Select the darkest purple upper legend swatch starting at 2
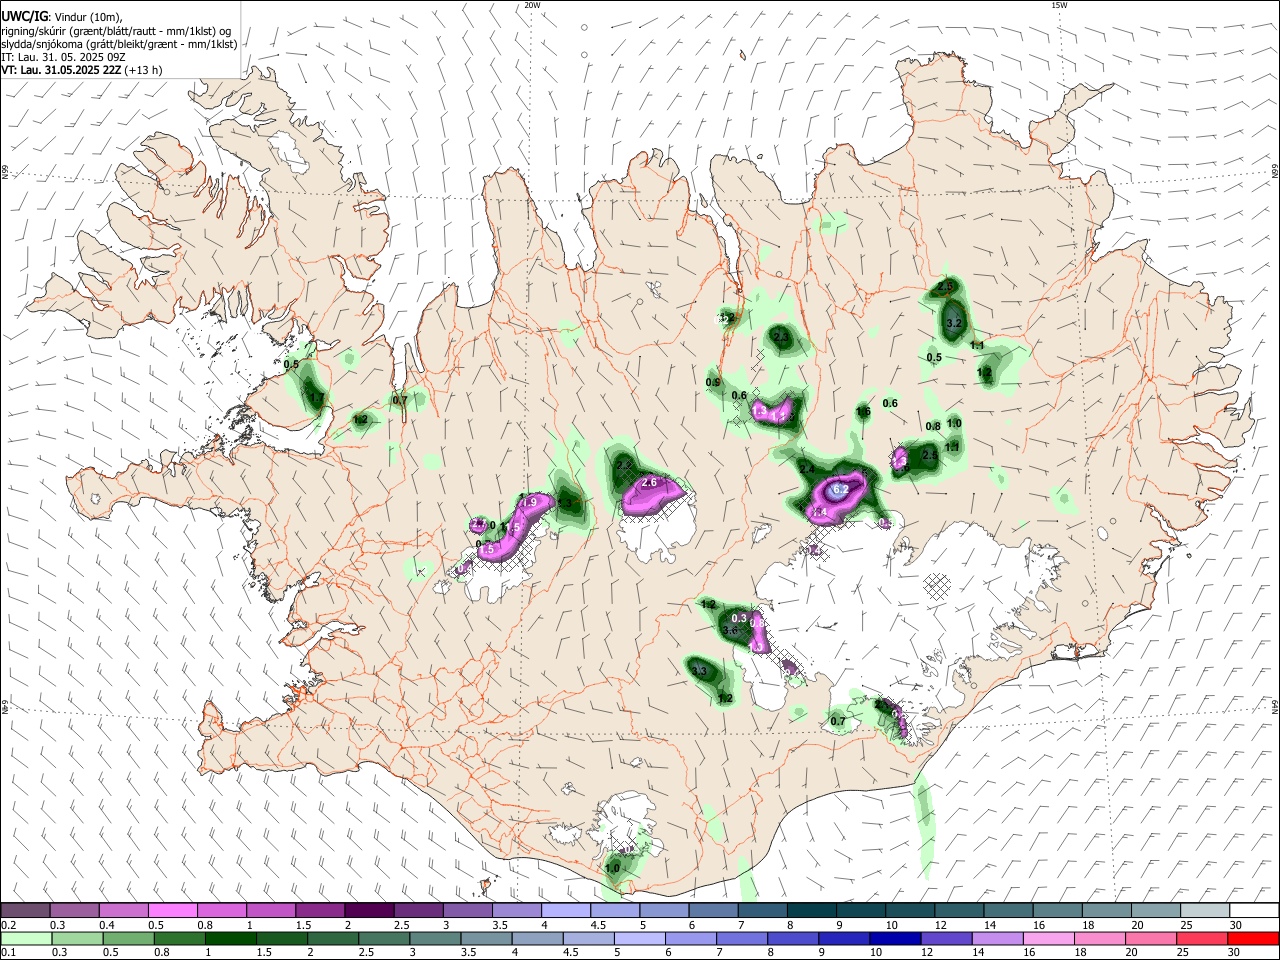 (x=370, y=911)
